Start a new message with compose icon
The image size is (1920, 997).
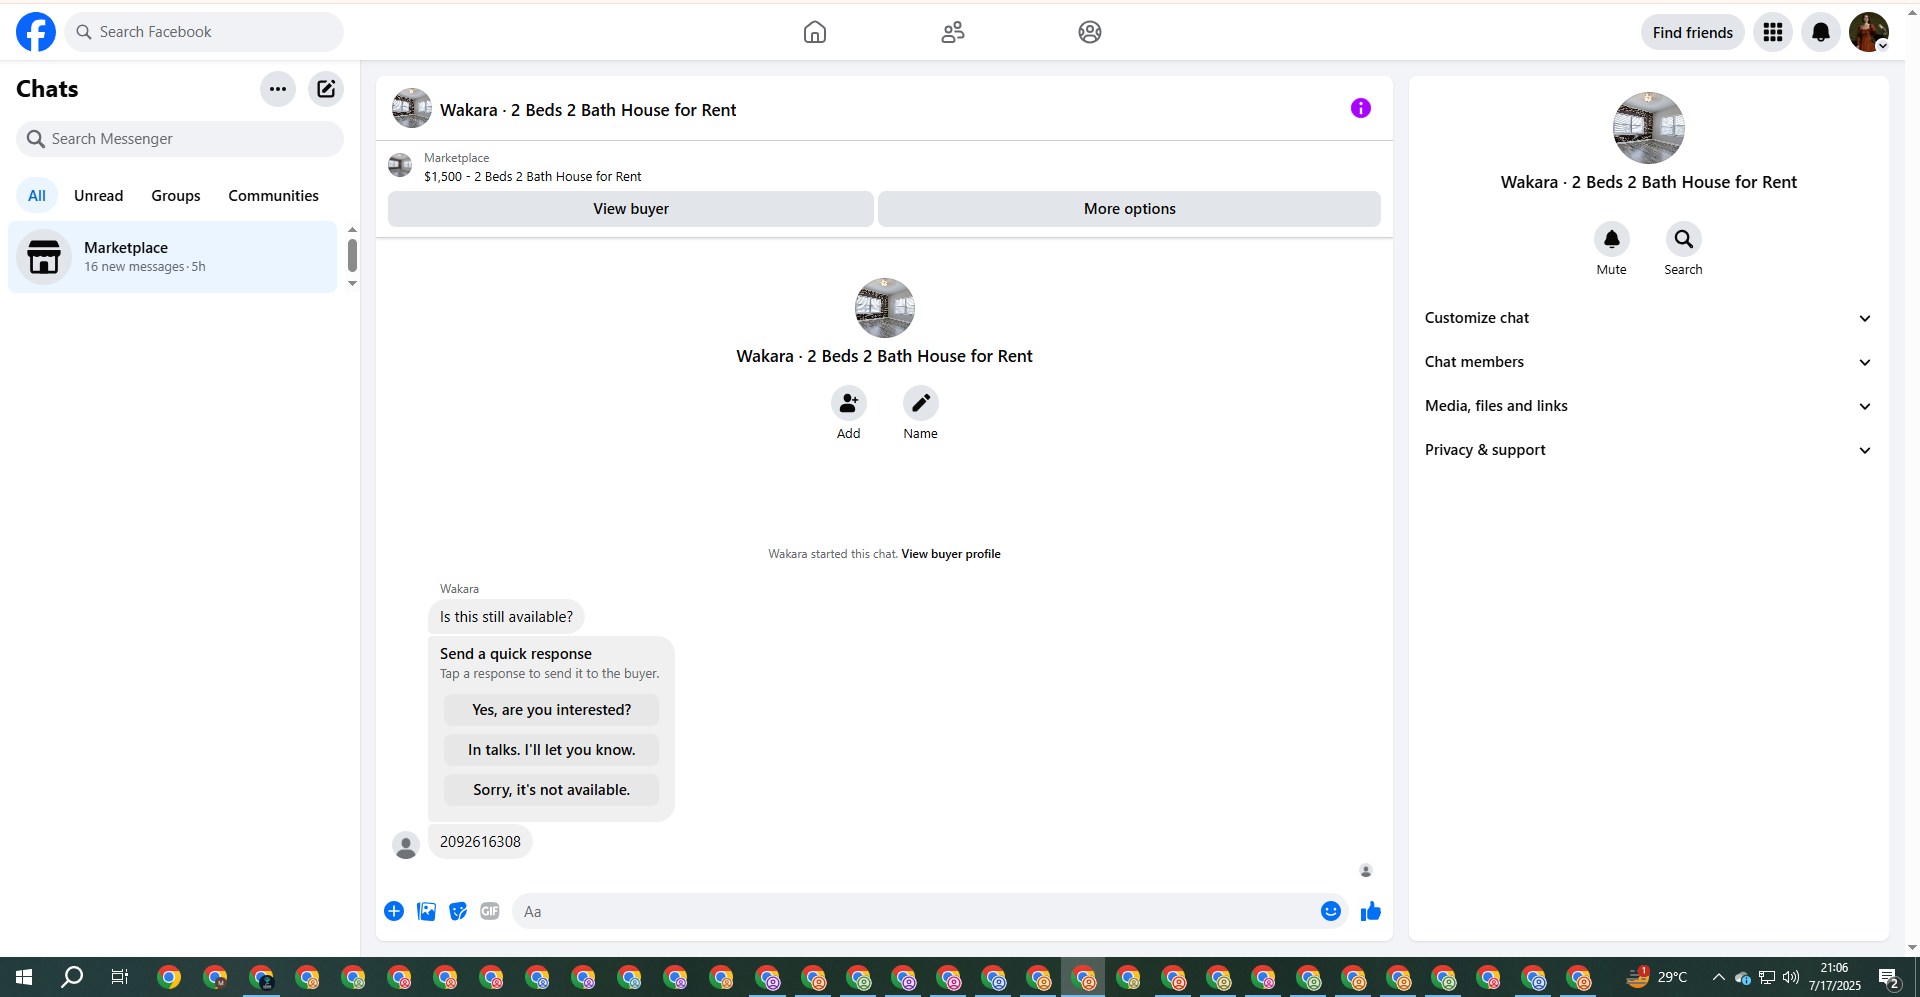point(326,89)
